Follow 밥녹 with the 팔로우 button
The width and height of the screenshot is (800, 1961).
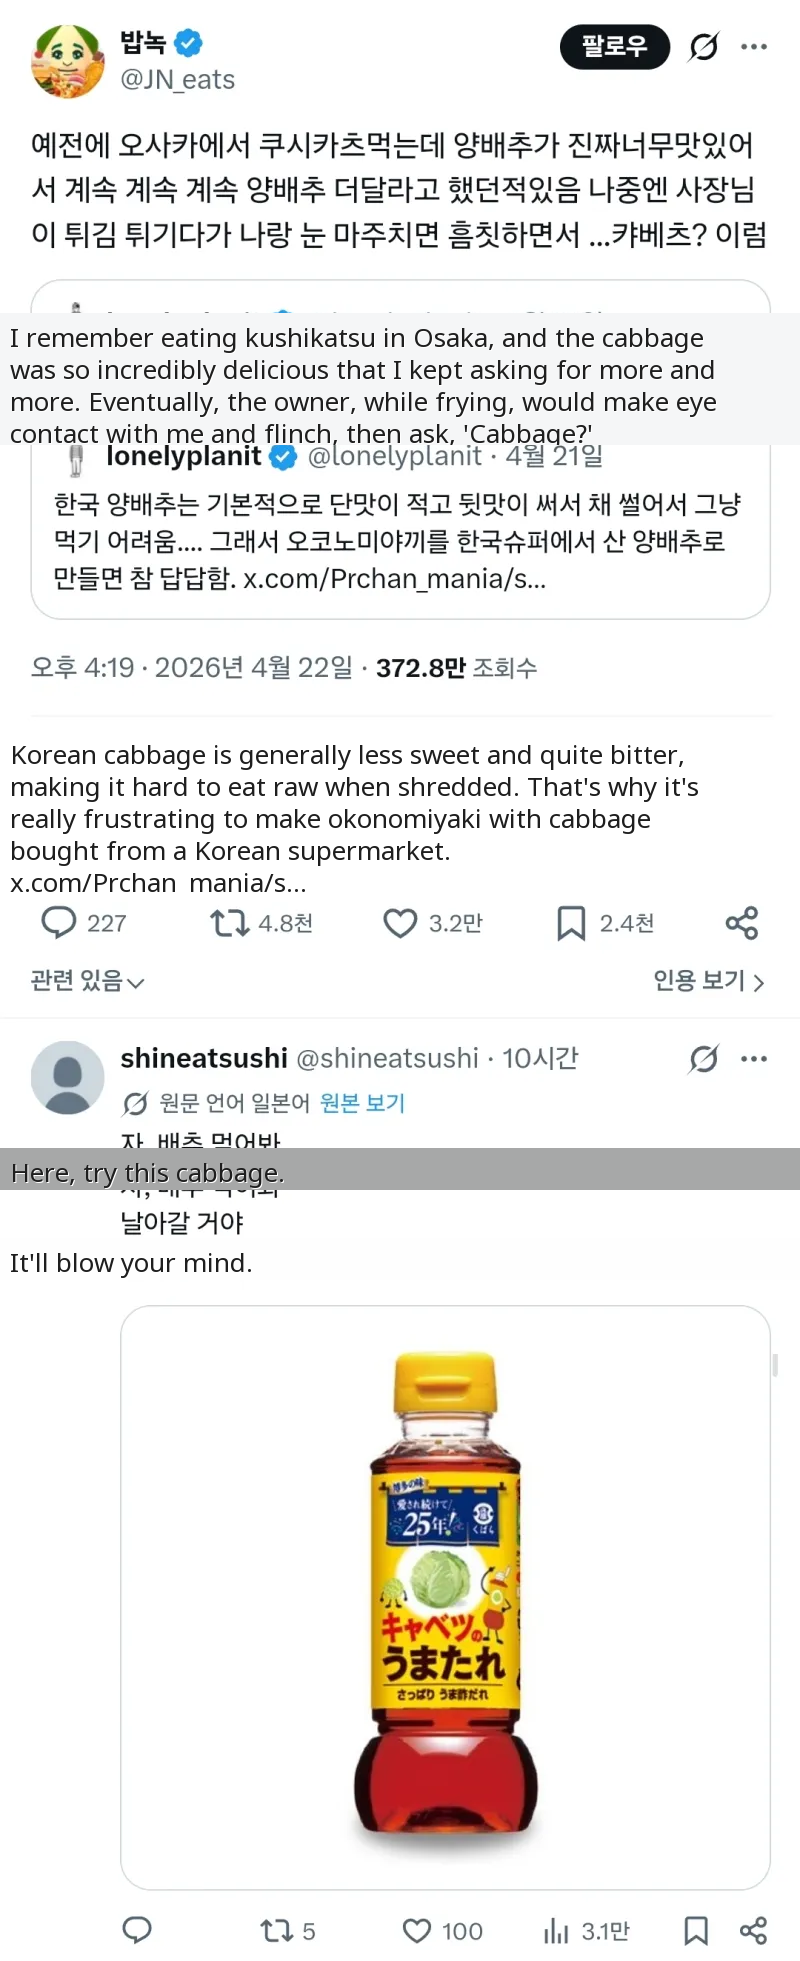[x=614, y=46]
